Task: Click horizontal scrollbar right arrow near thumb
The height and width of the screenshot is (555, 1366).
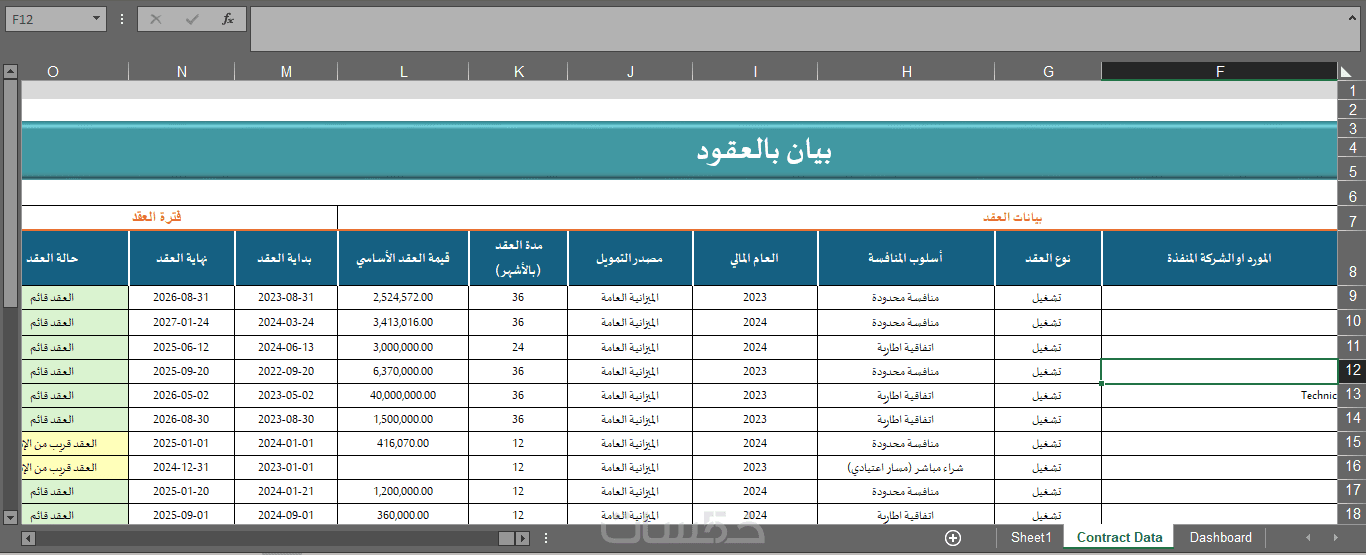Action: [x=522, y=538]
